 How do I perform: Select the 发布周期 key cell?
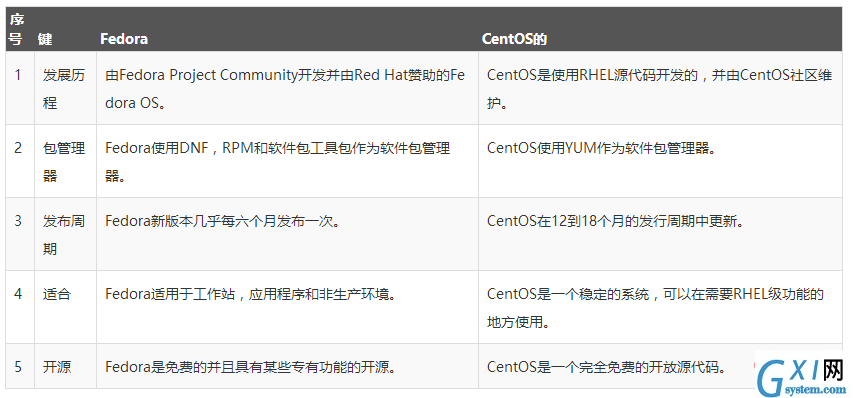pyautogui.click(x=65, y=234)
